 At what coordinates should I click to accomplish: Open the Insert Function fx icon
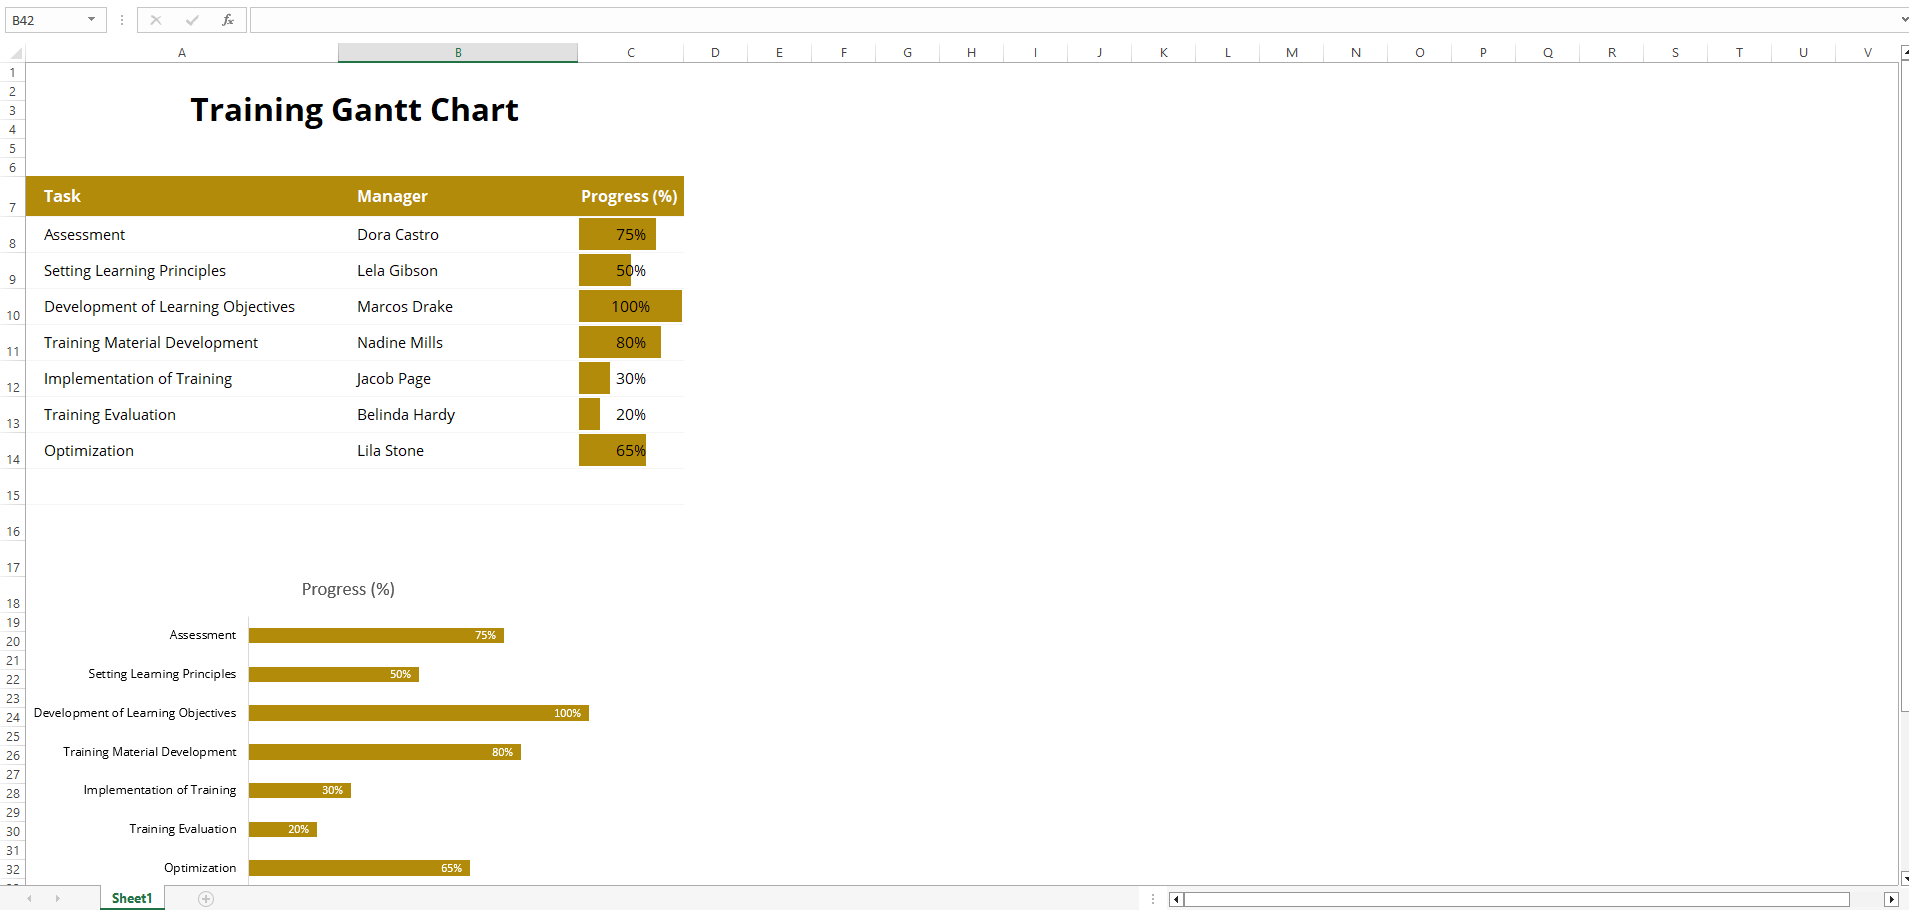click(228, 20)
